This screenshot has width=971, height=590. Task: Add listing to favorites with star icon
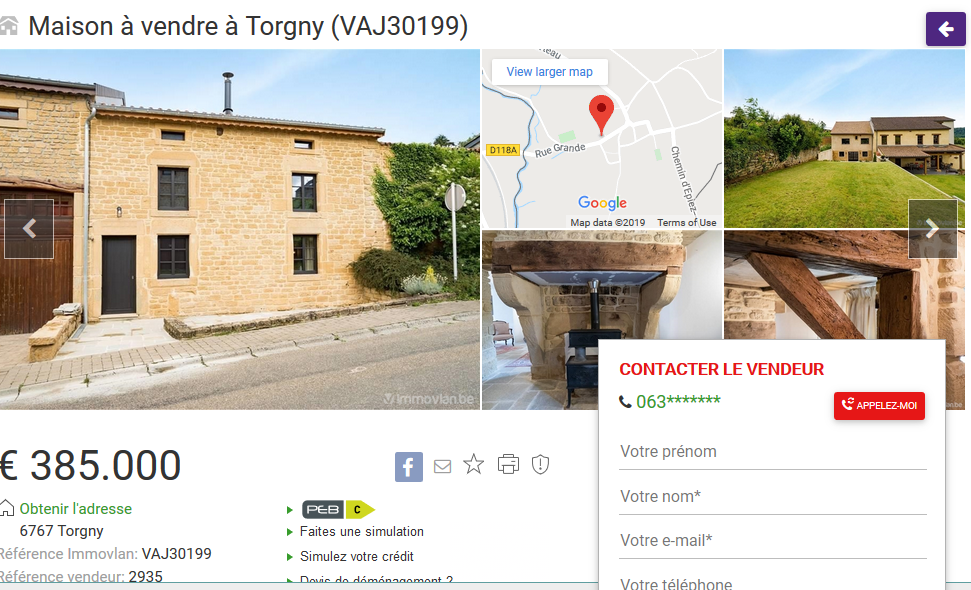(474, 464)
